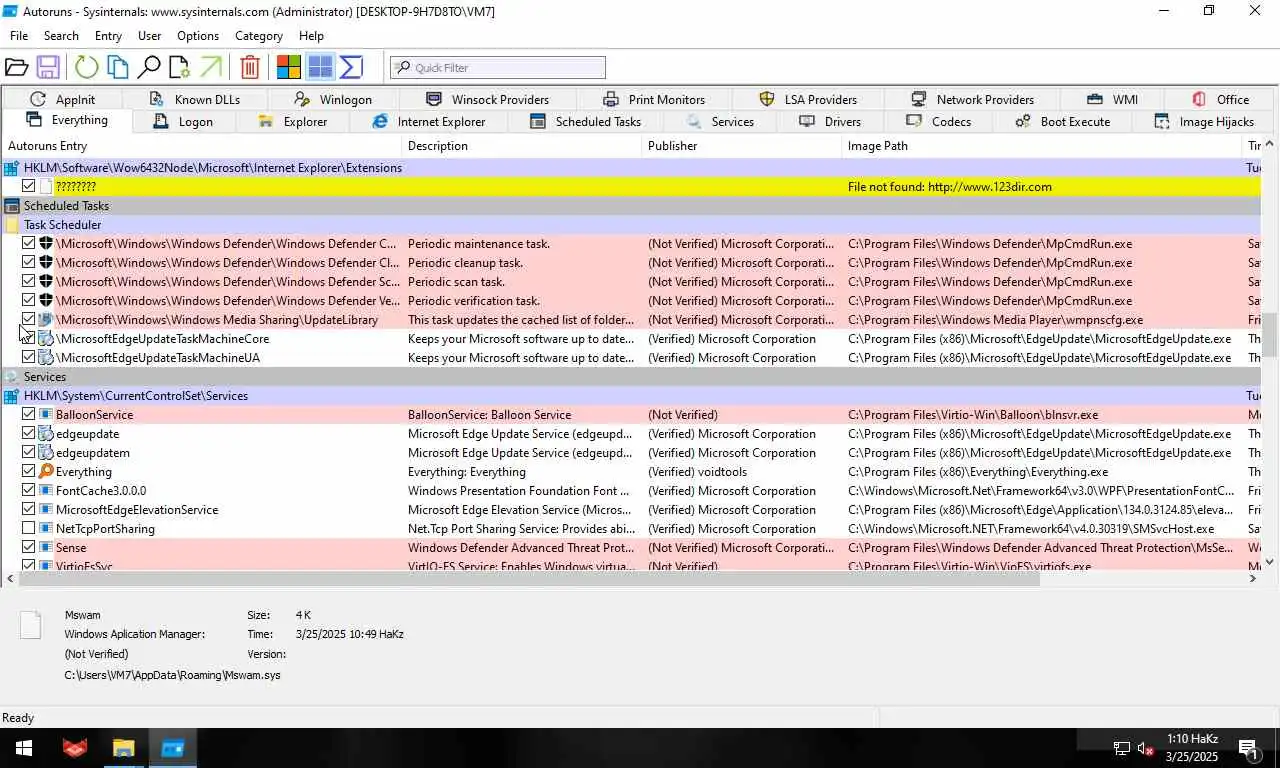Image resolution: width=1280 pixels, height=768 pixels.
Task: Click the muted volume tray icon
Action: pos(1147,748)
